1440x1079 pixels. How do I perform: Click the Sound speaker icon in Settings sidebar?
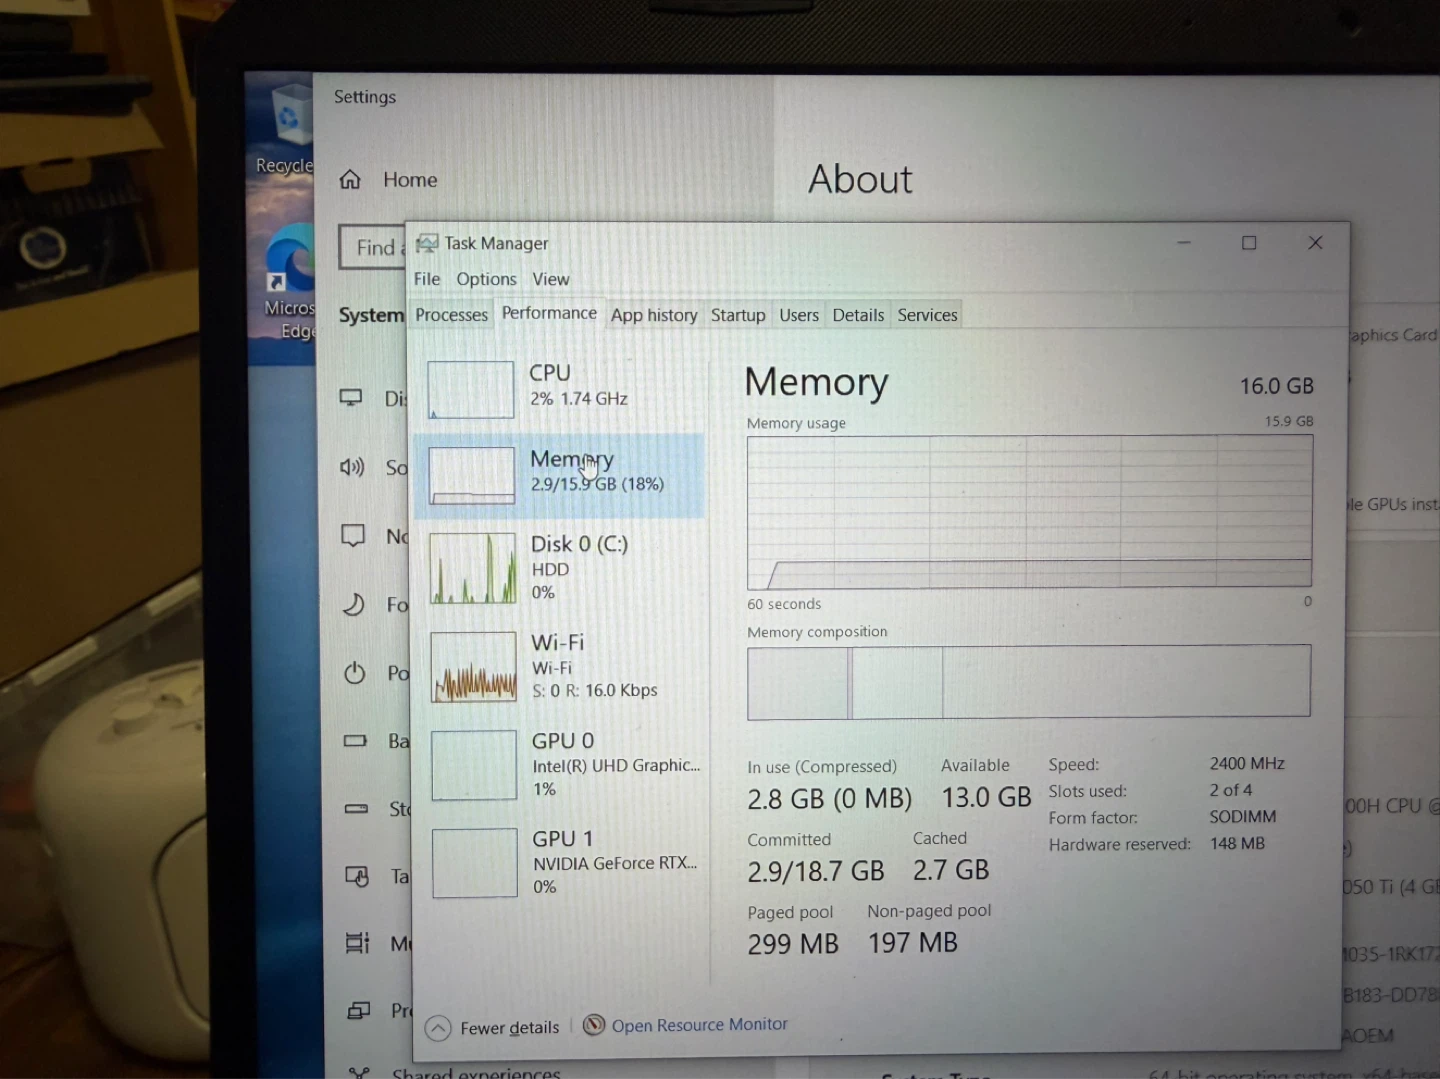point(352,467)
